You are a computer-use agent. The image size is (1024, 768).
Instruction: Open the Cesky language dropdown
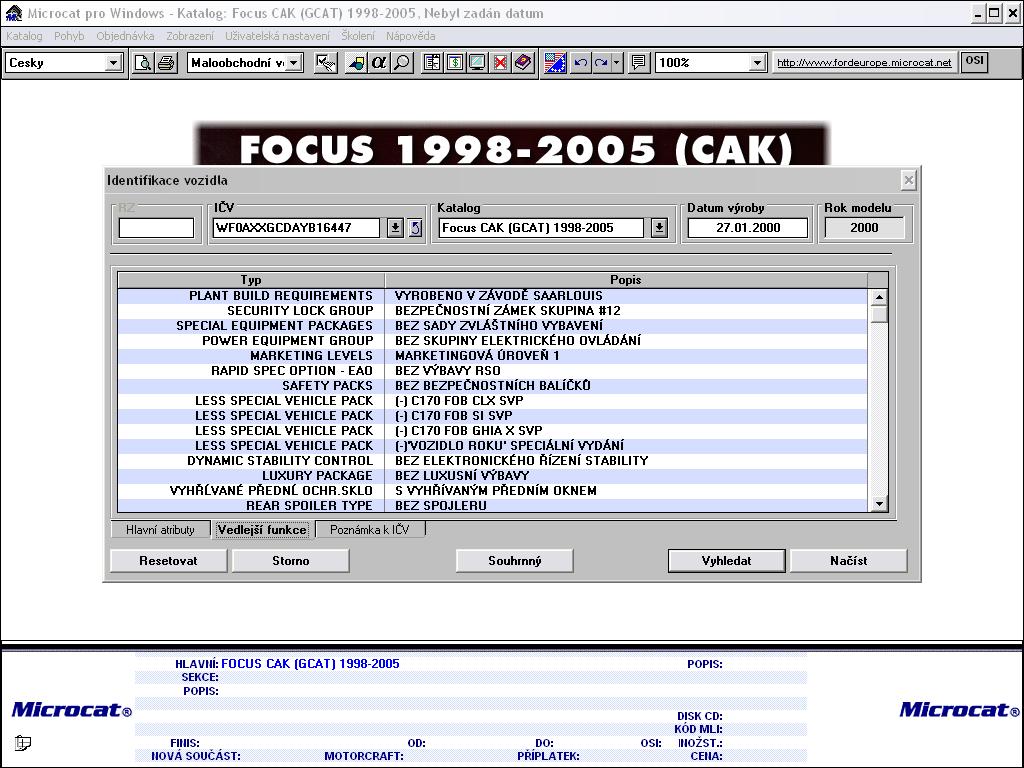[x=113, y=63]
